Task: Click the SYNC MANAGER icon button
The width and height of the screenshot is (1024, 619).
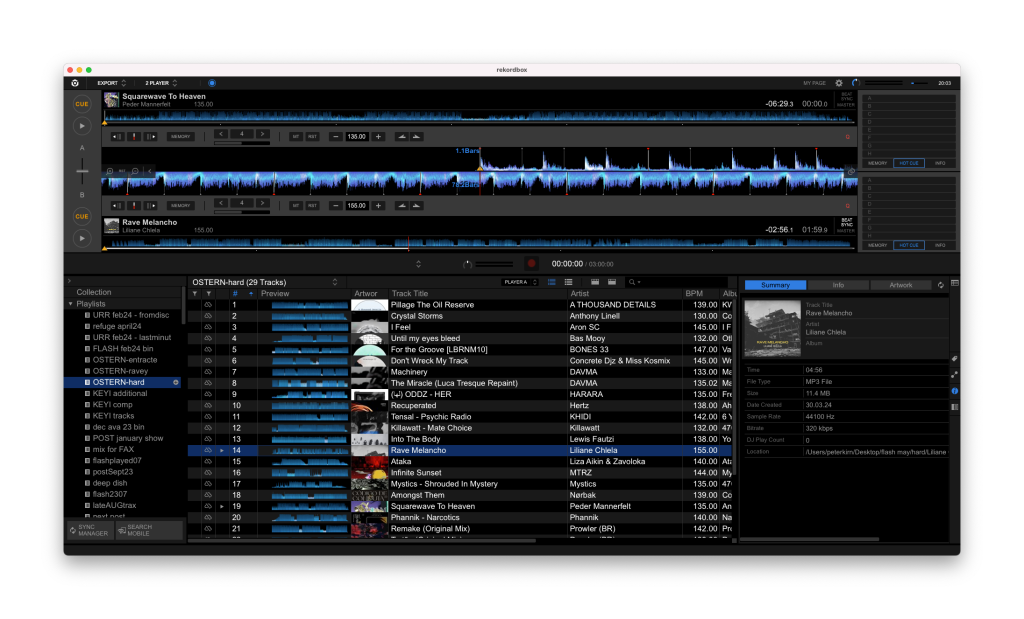Action: 89,531
